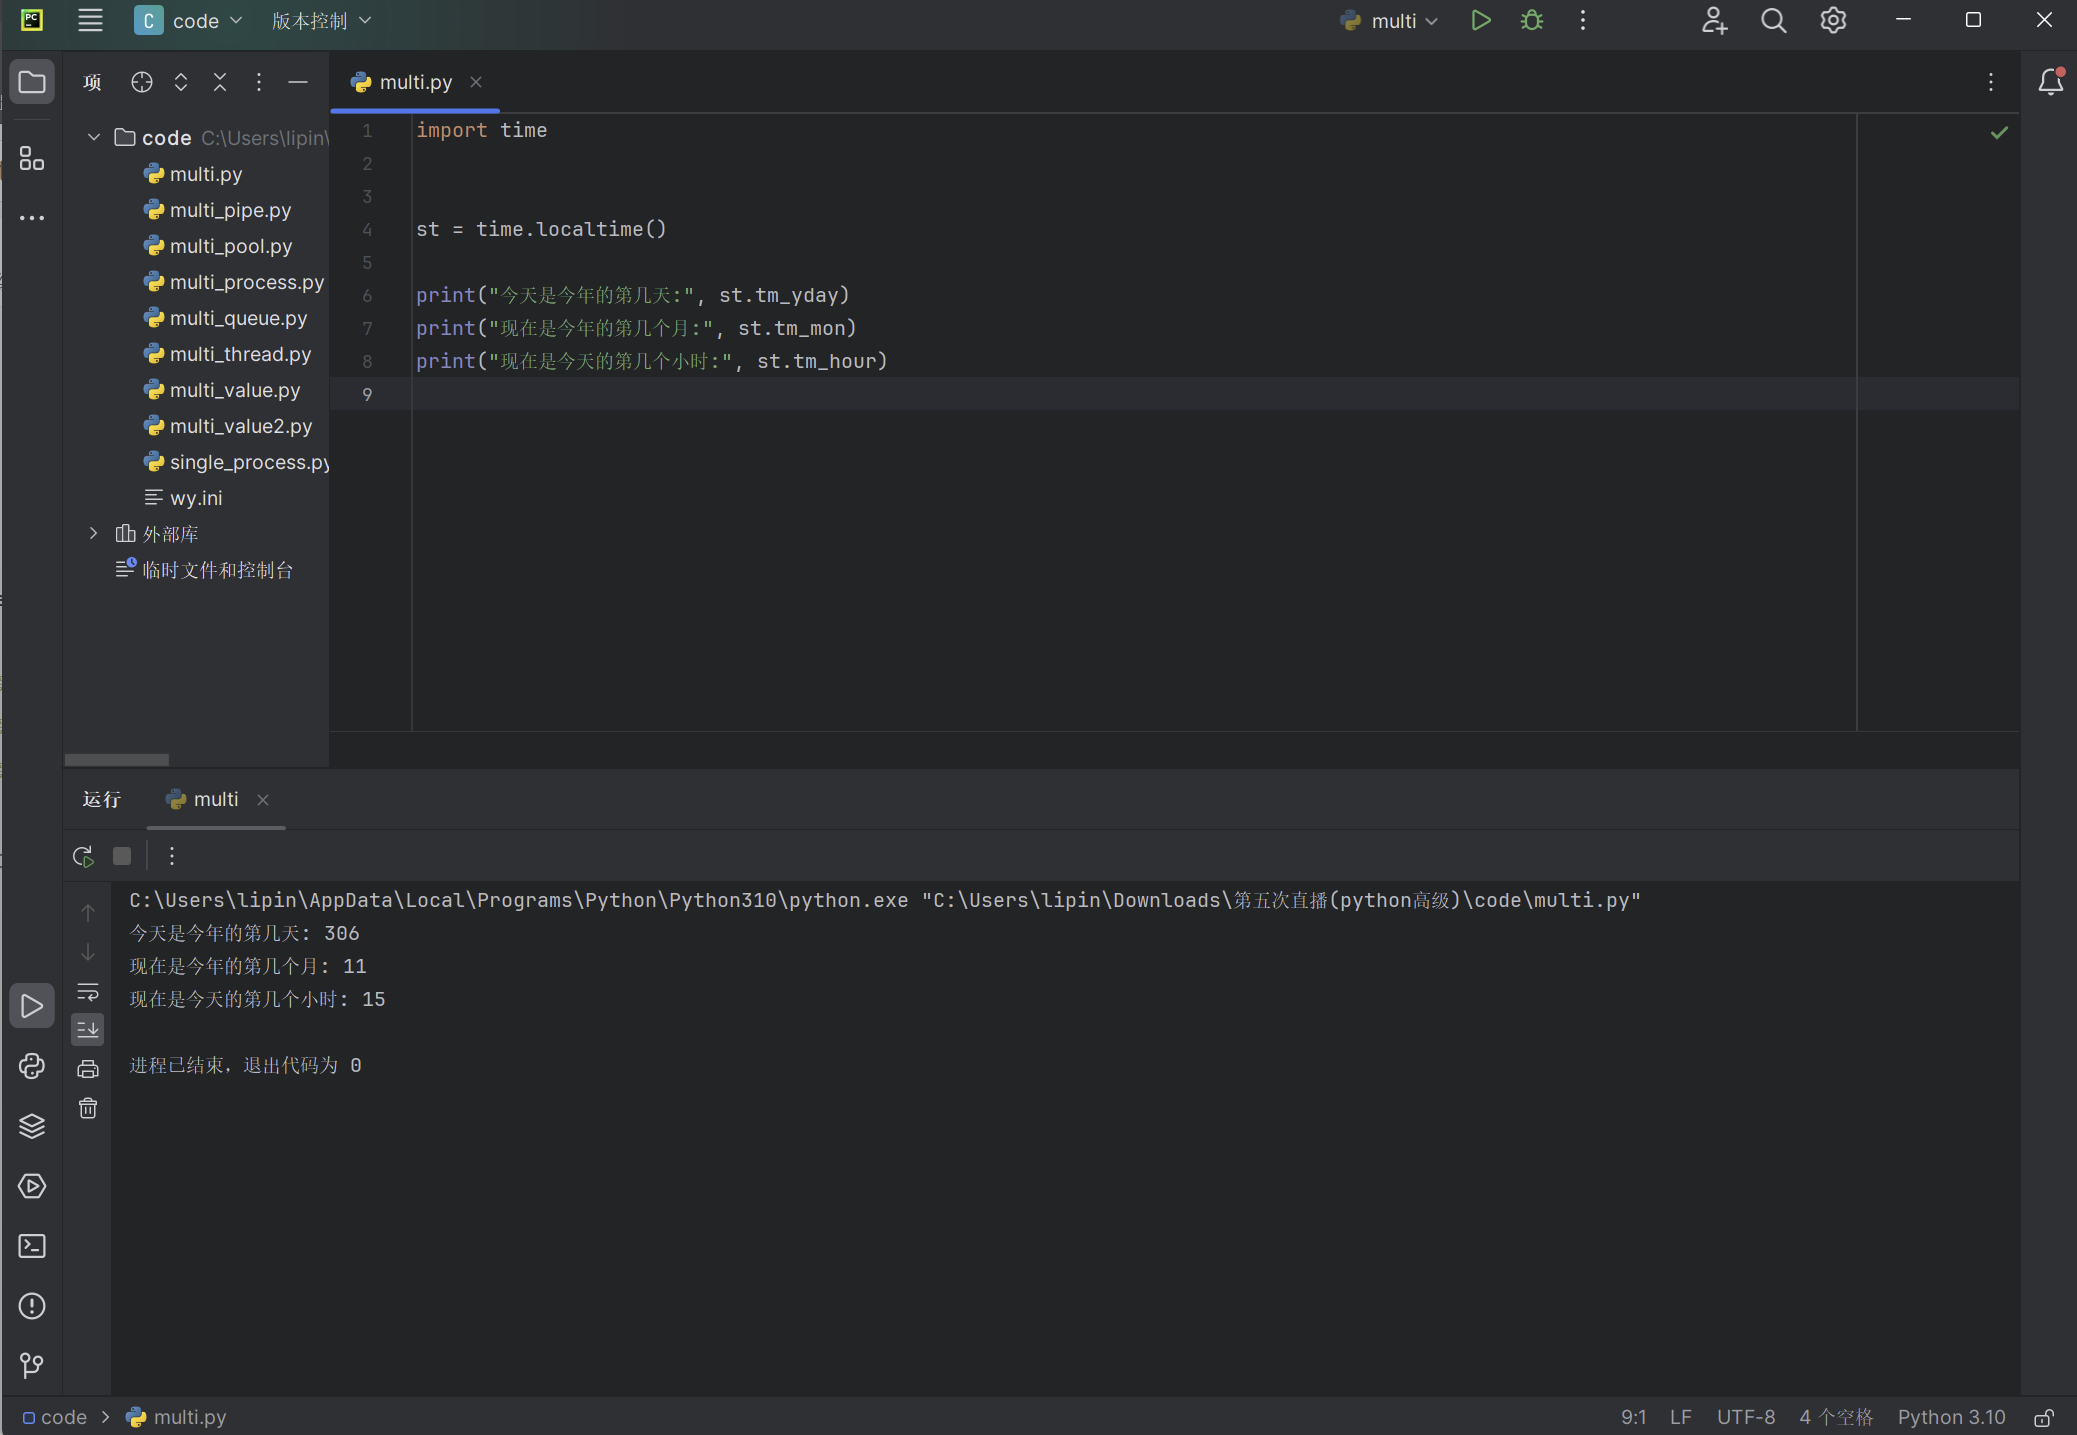
Task: Open Python Packages layers icon
Action: [x=32, y=1126]
